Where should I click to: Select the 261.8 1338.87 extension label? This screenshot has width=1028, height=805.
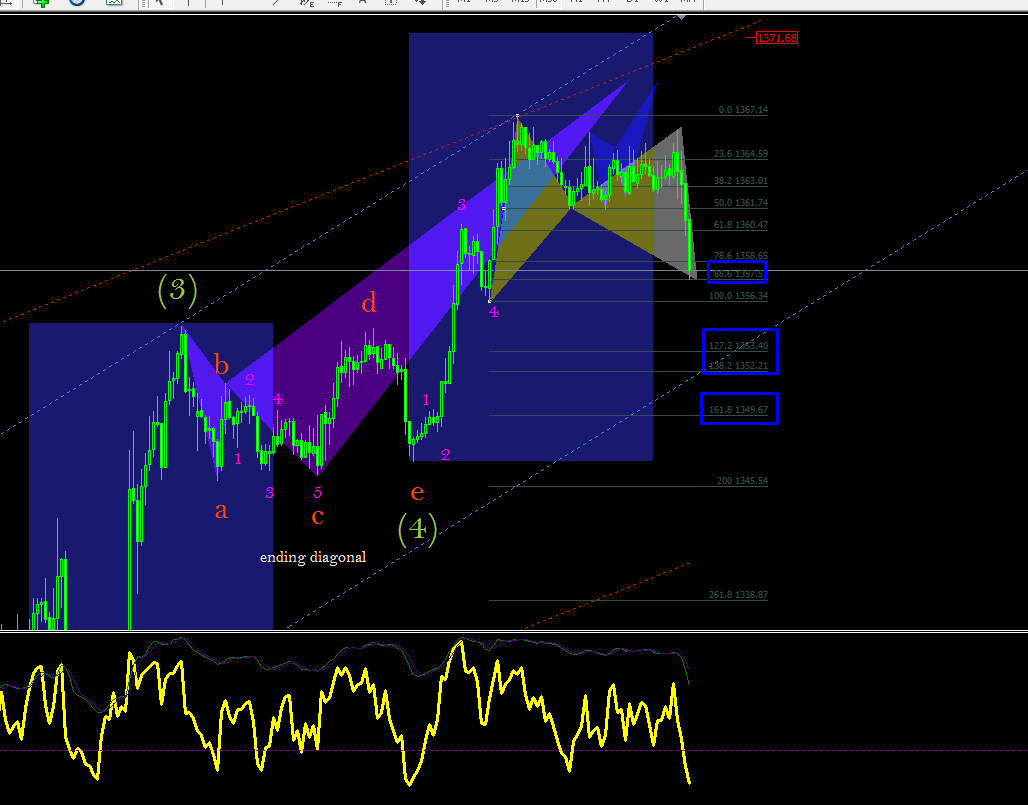738,595
